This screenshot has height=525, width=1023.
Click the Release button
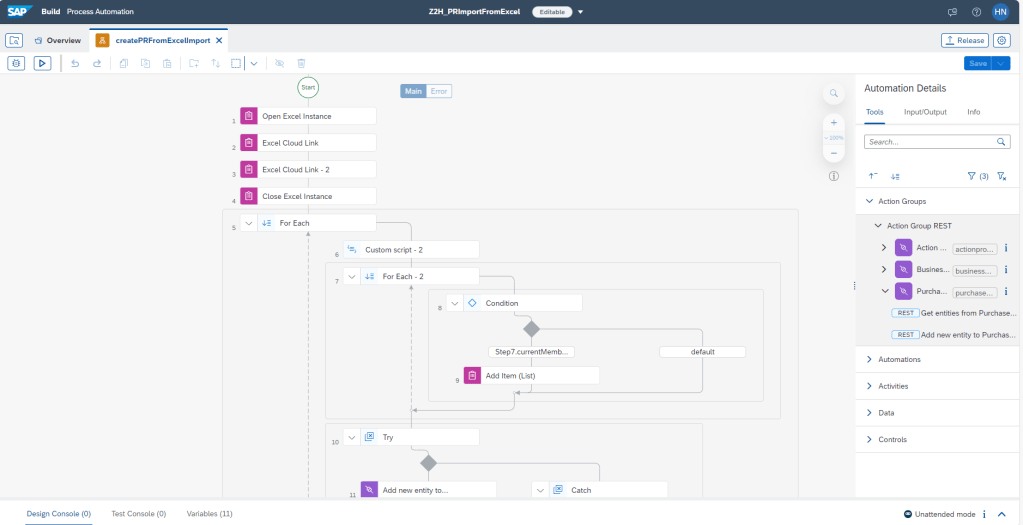(964, 40)
